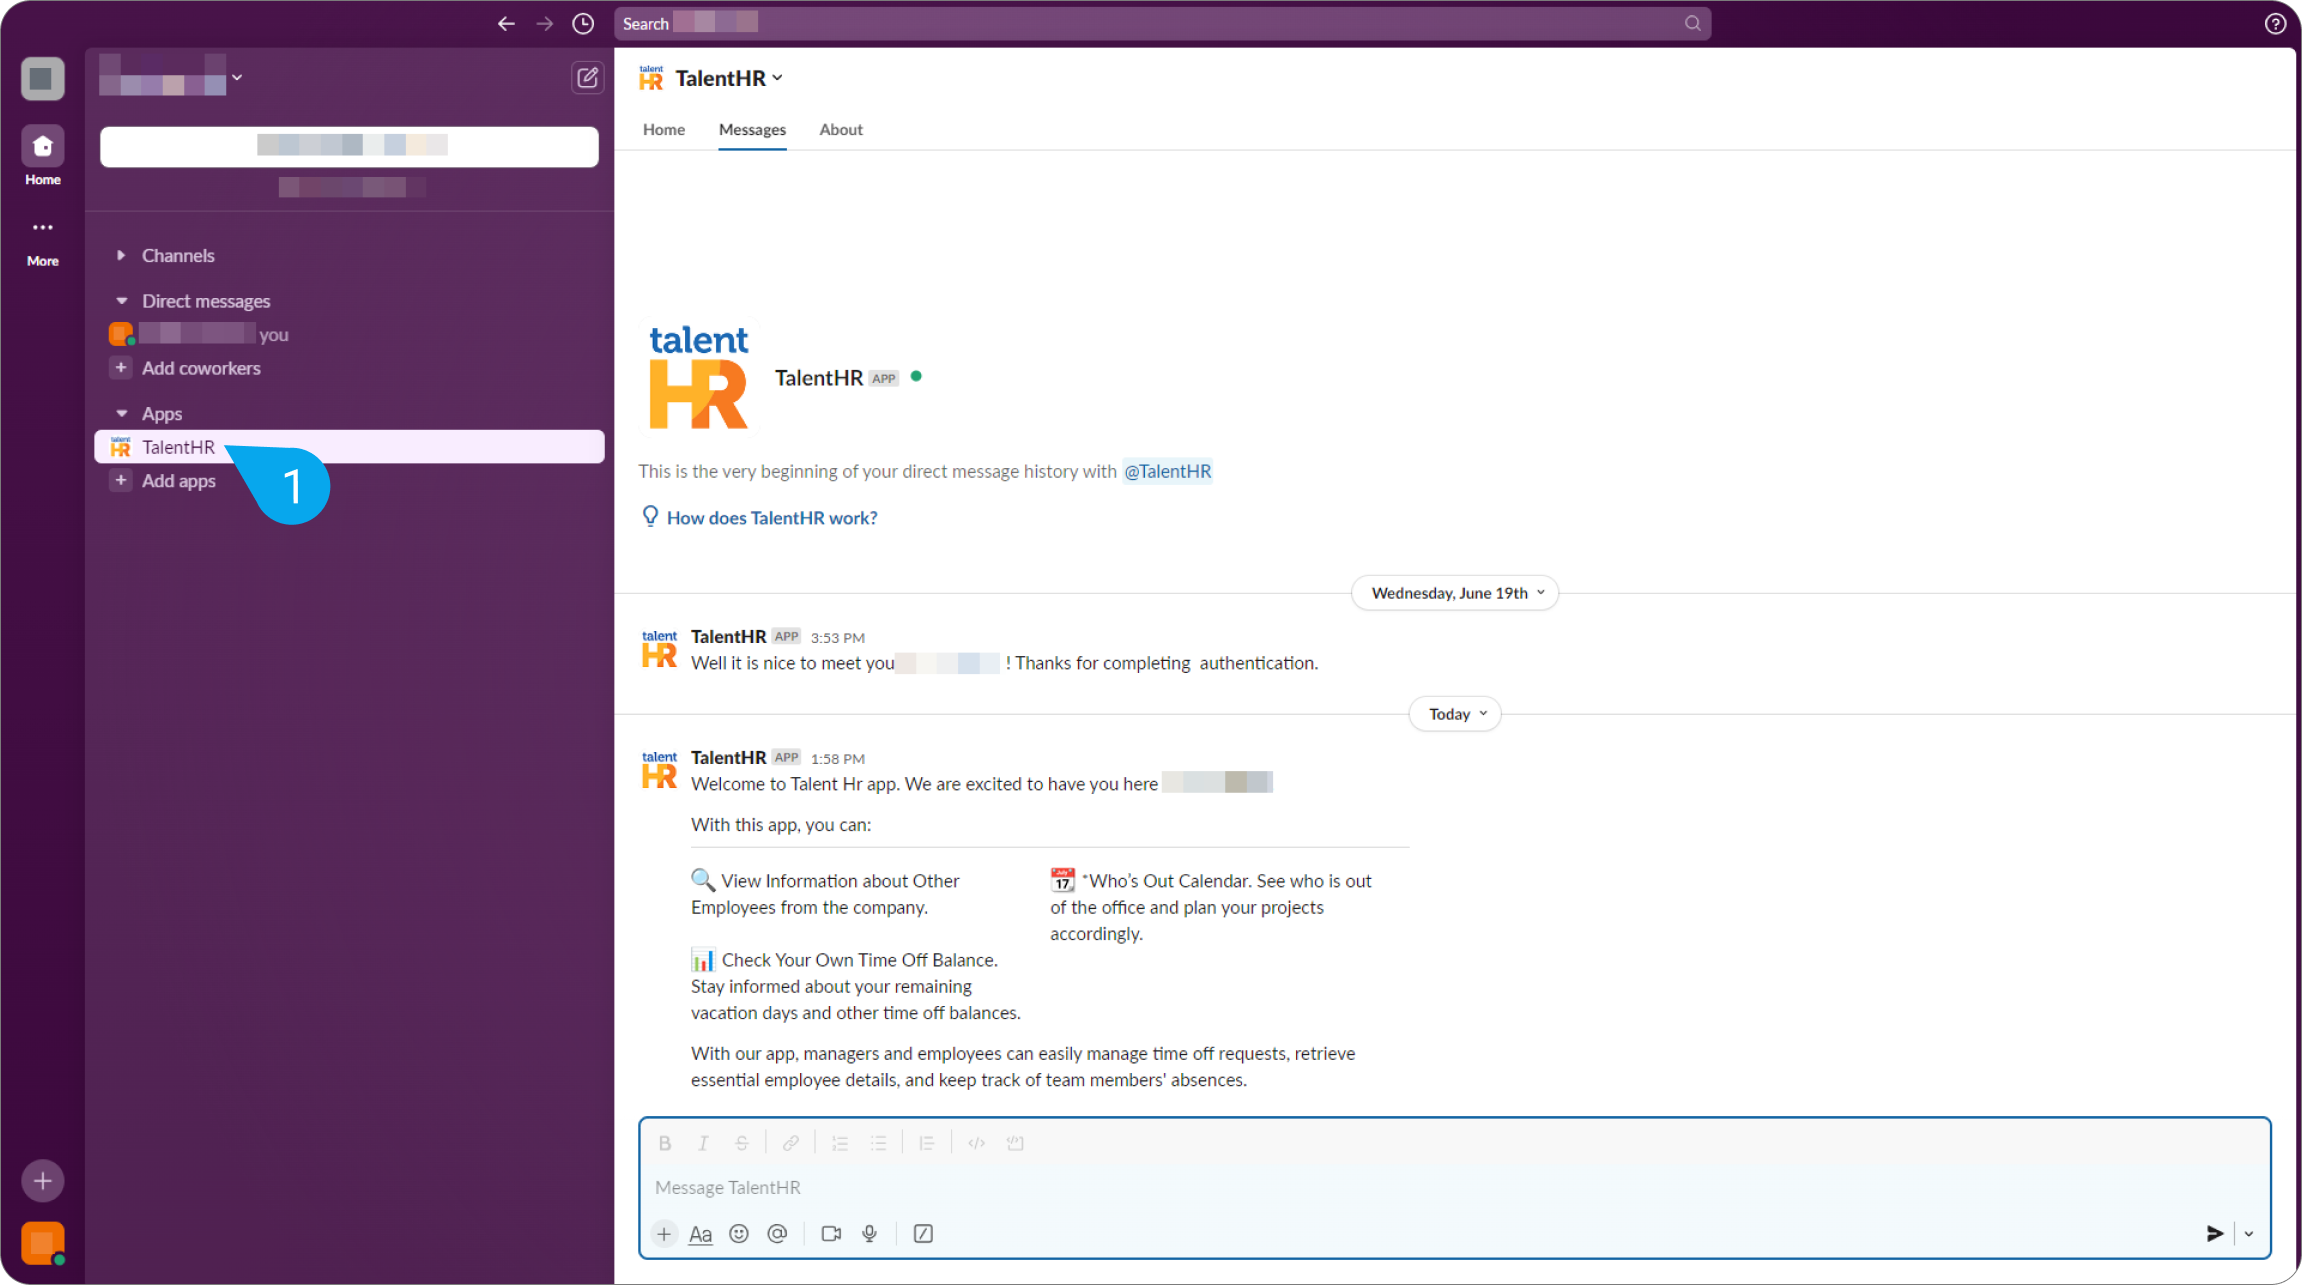Click TalentHR avatar on the 3:53 PM message

click(x=659, y=649)
